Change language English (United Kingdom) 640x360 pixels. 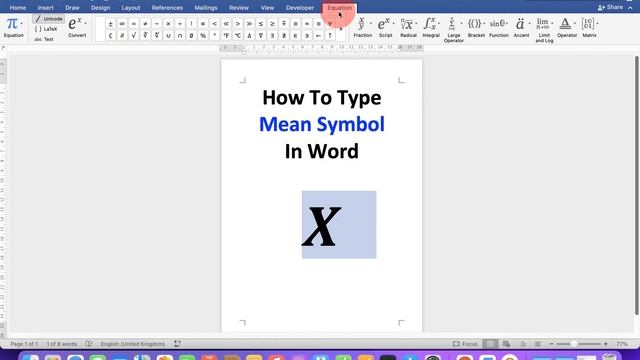click(133, 344)
